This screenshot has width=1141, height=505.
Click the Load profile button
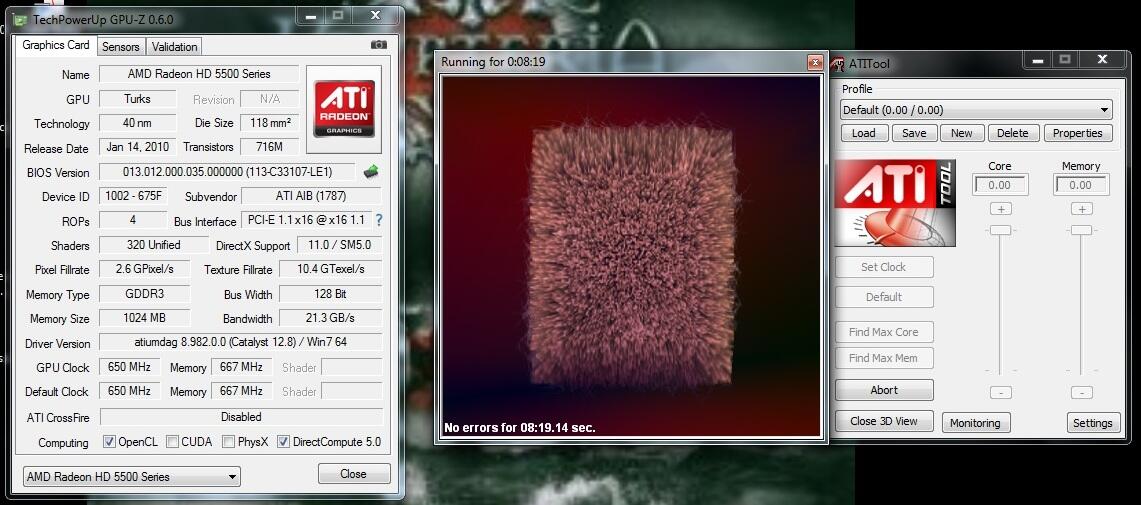864,133
